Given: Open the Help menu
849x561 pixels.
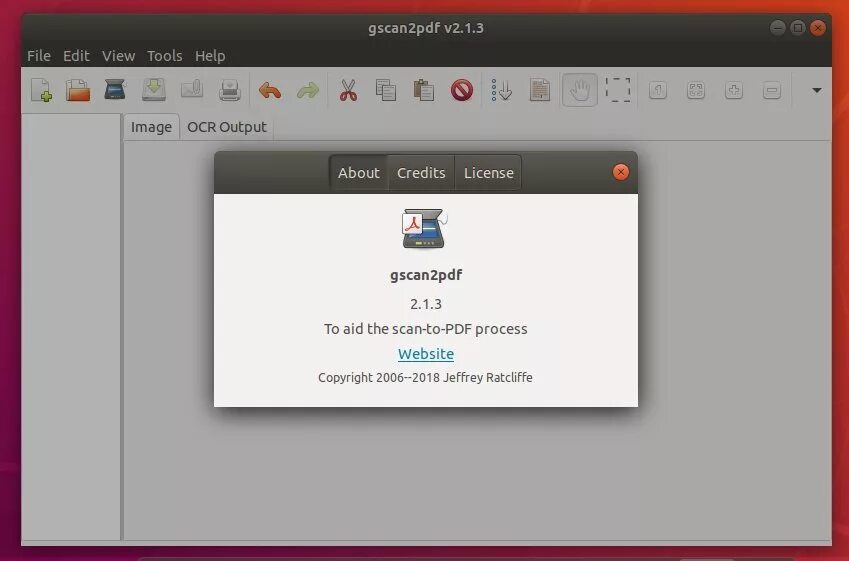Looking at the screenshot, I should [x=210, y=56].
